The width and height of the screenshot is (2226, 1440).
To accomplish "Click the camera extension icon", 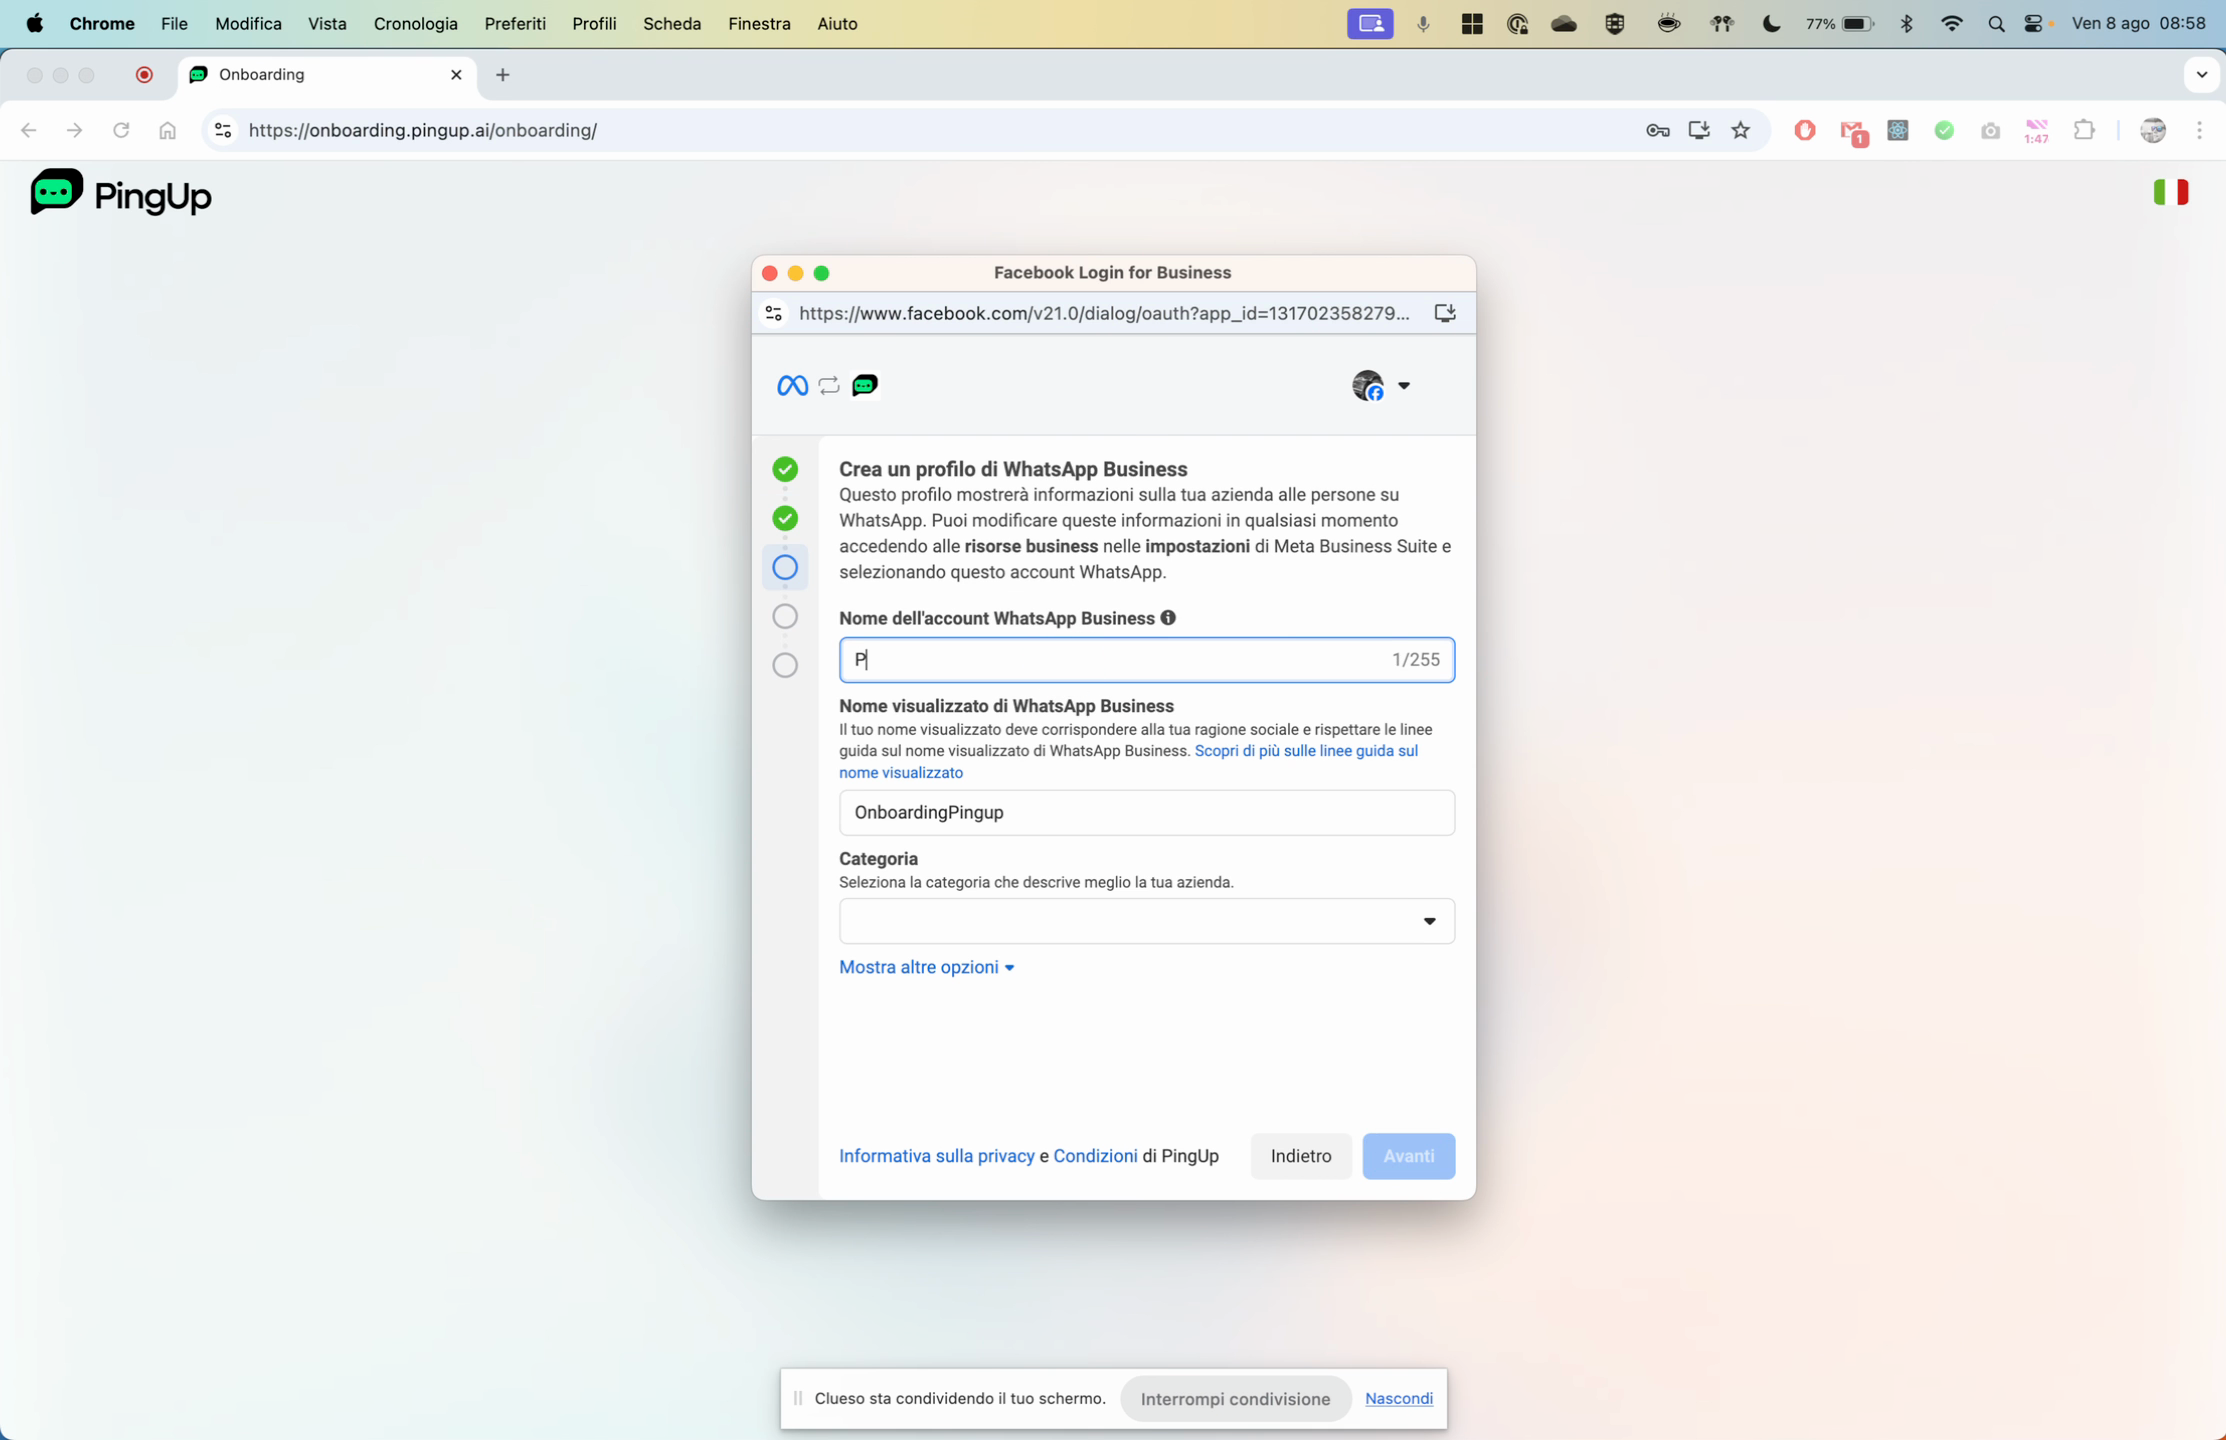I will click(1990, 130).
